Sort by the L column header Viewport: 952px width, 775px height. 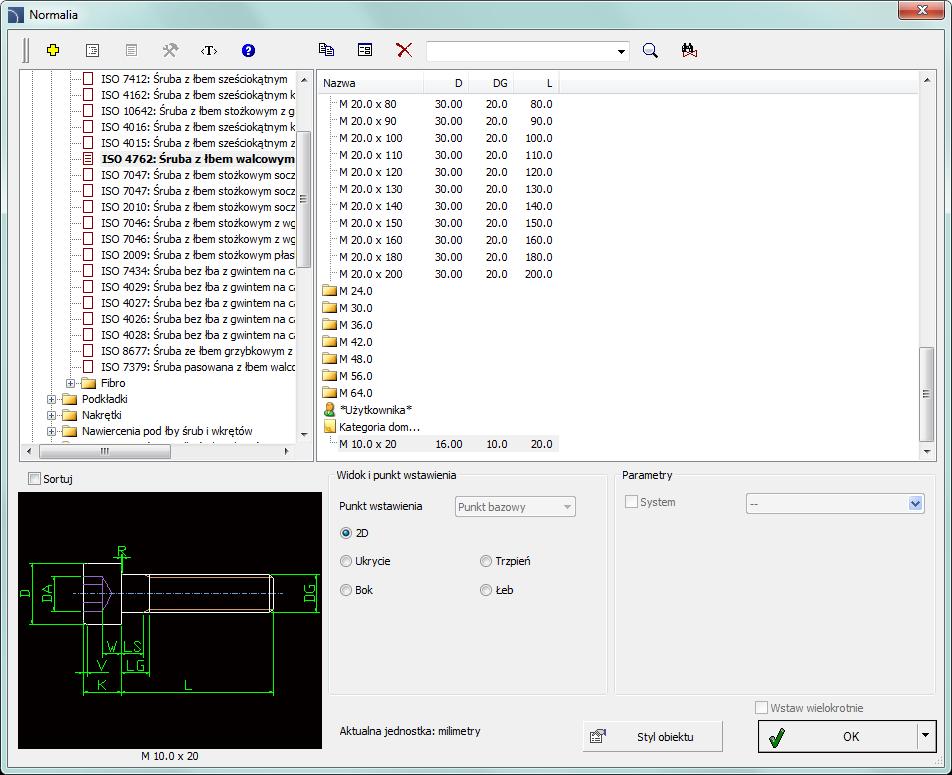(x=536, y=83)
